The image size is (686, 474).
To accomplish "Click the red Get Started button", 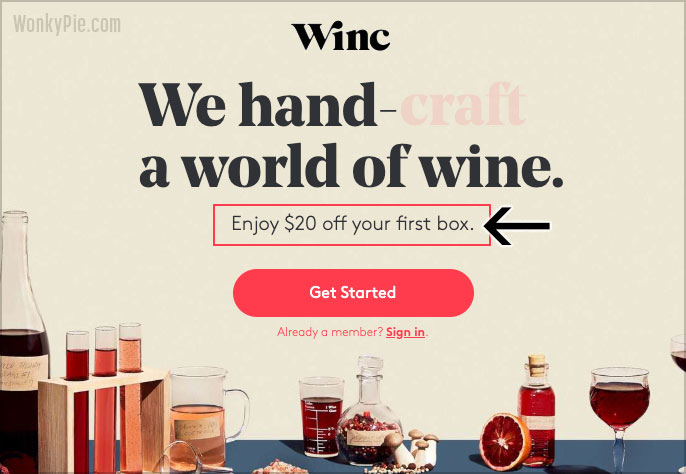I will [353, 292].
